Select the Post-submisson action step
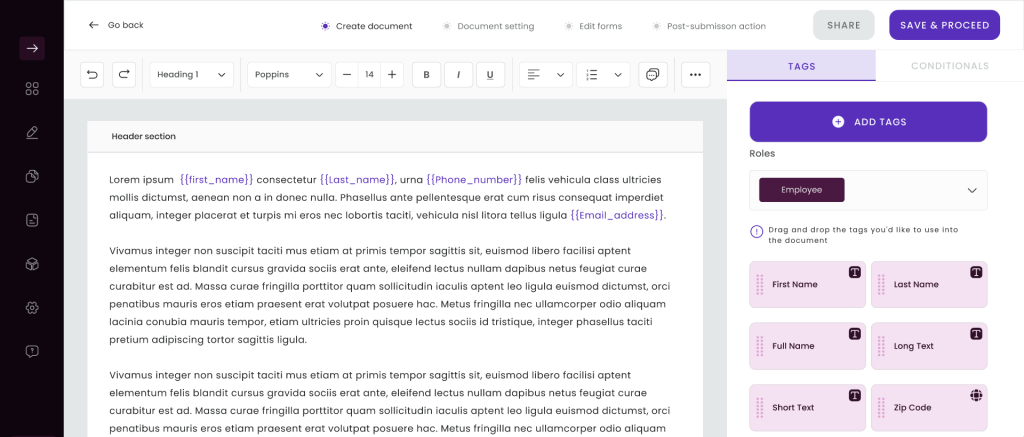Screen dimensions: 1024x437 [x=709, y=26]
